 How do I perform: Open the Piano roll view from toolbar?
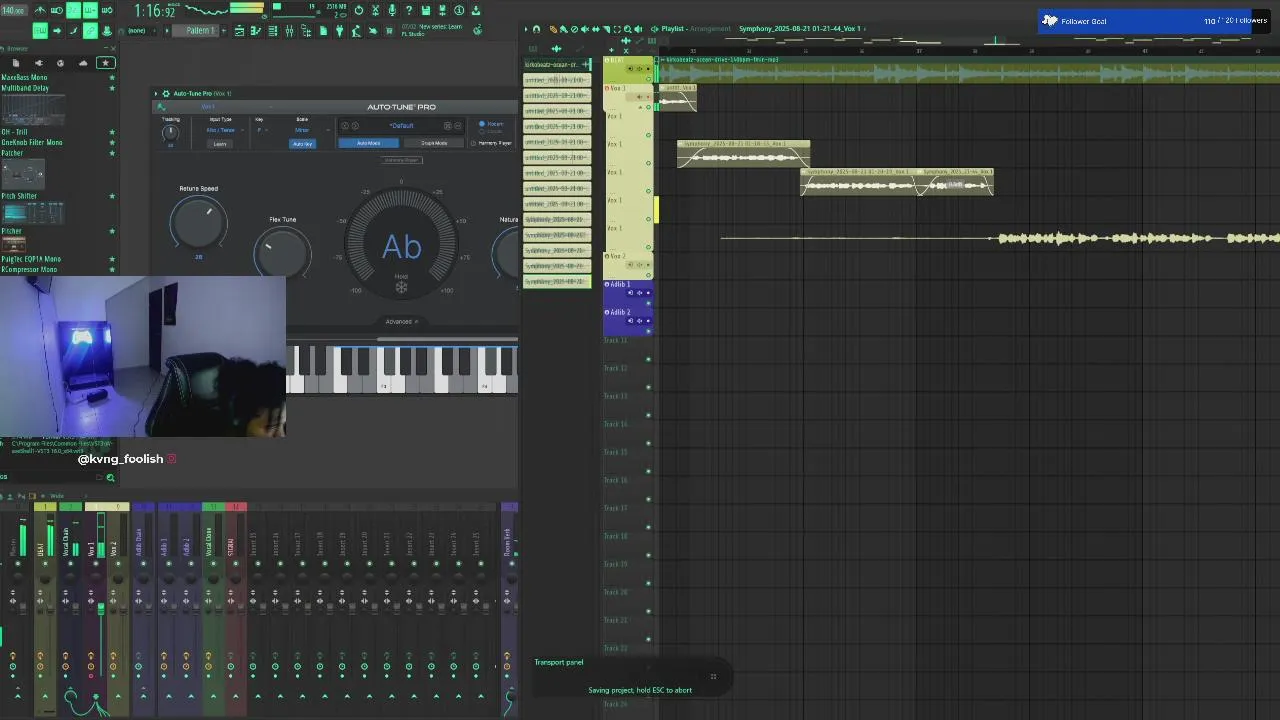(x=256, y=30)
